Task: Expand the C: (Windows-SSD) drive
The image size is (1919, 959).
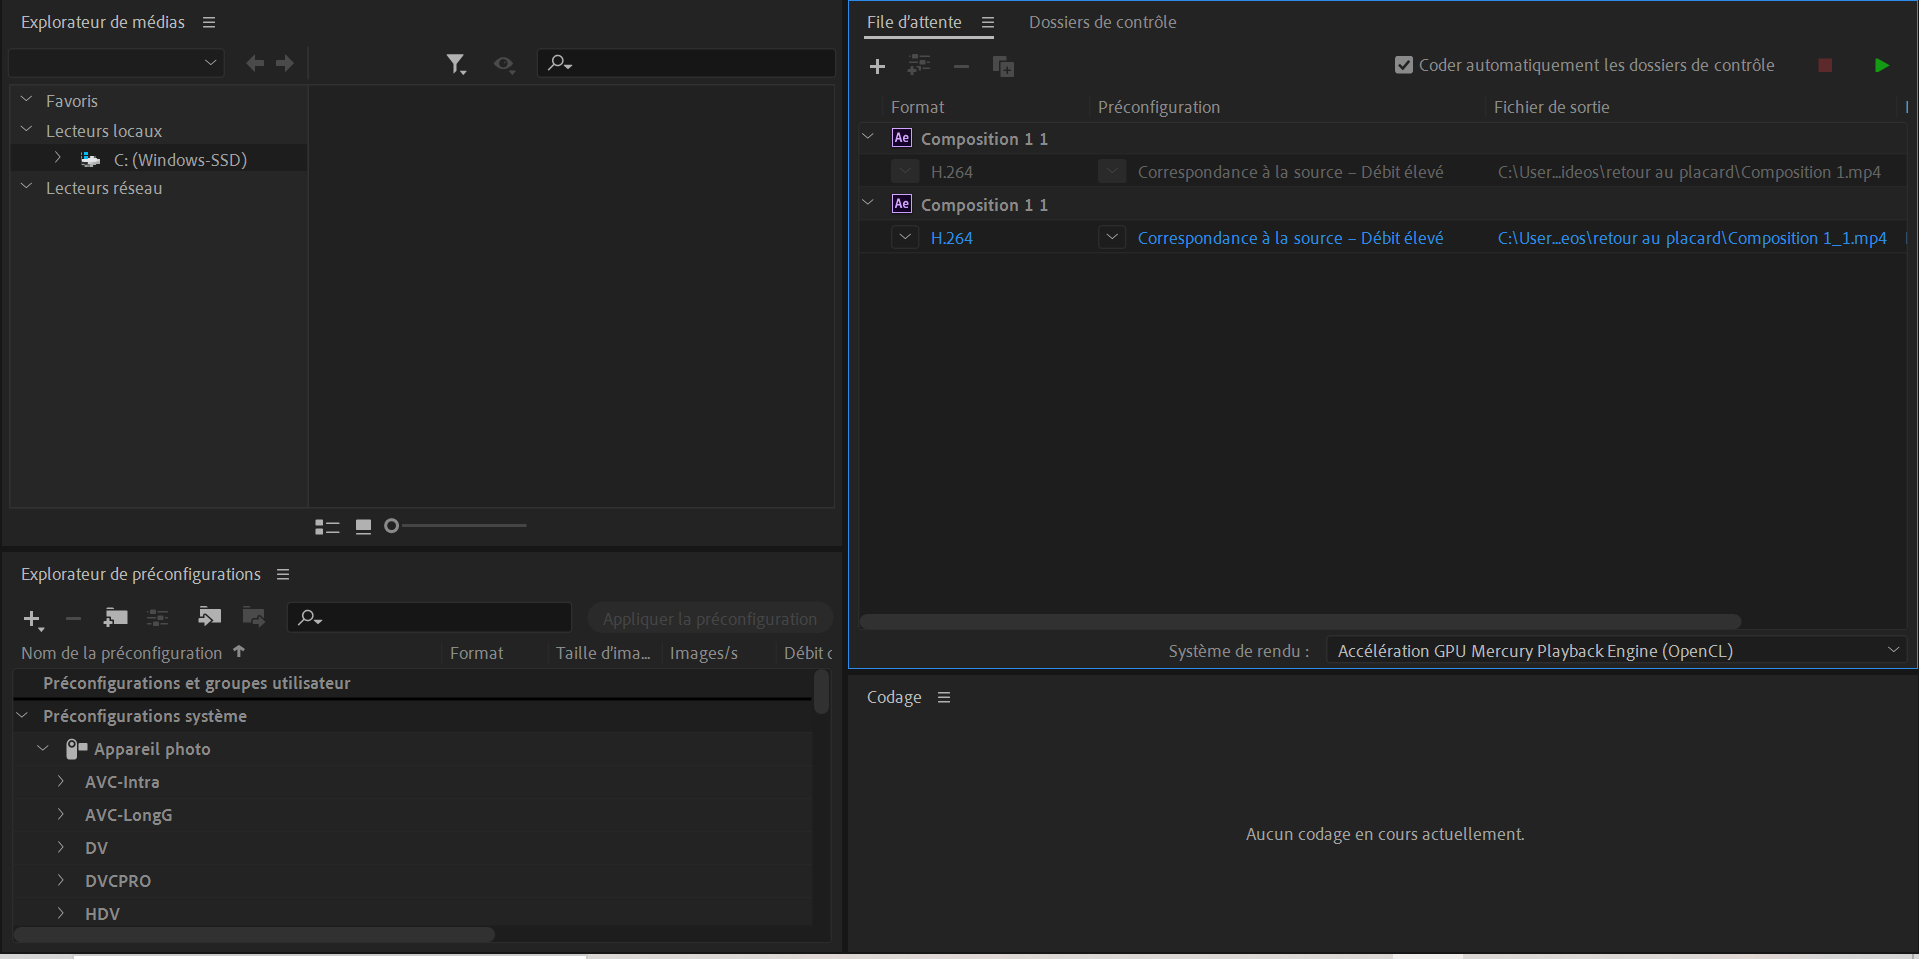Action: click(58, 158)
